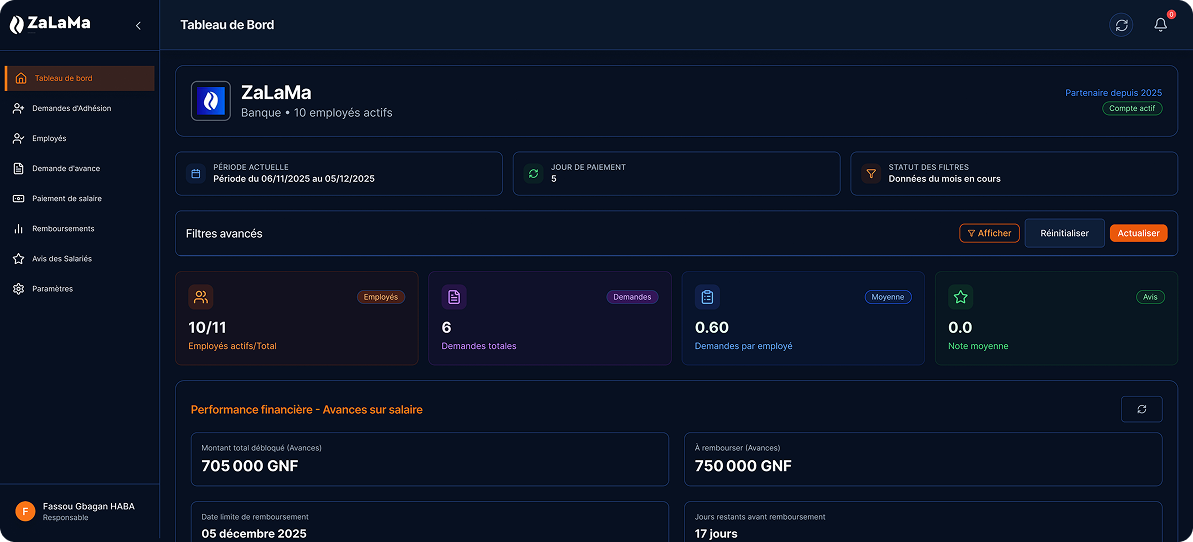Go to the Employés section
1193x542 pixels.
tap(49, 138)
